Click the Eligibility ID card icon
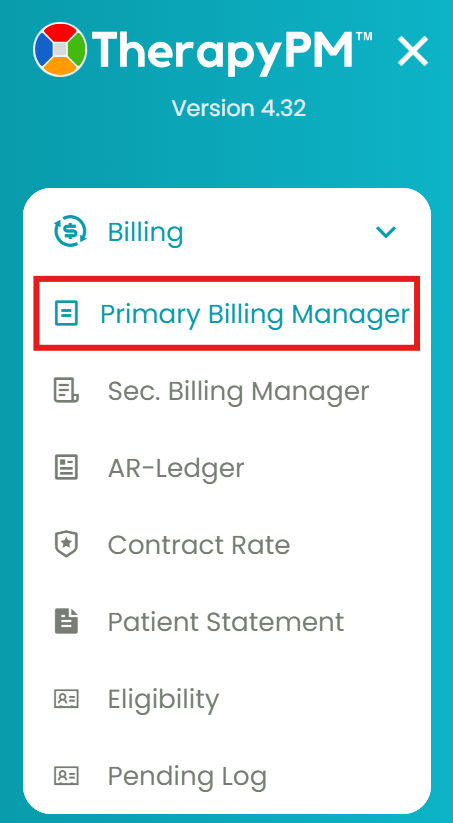 67,699
